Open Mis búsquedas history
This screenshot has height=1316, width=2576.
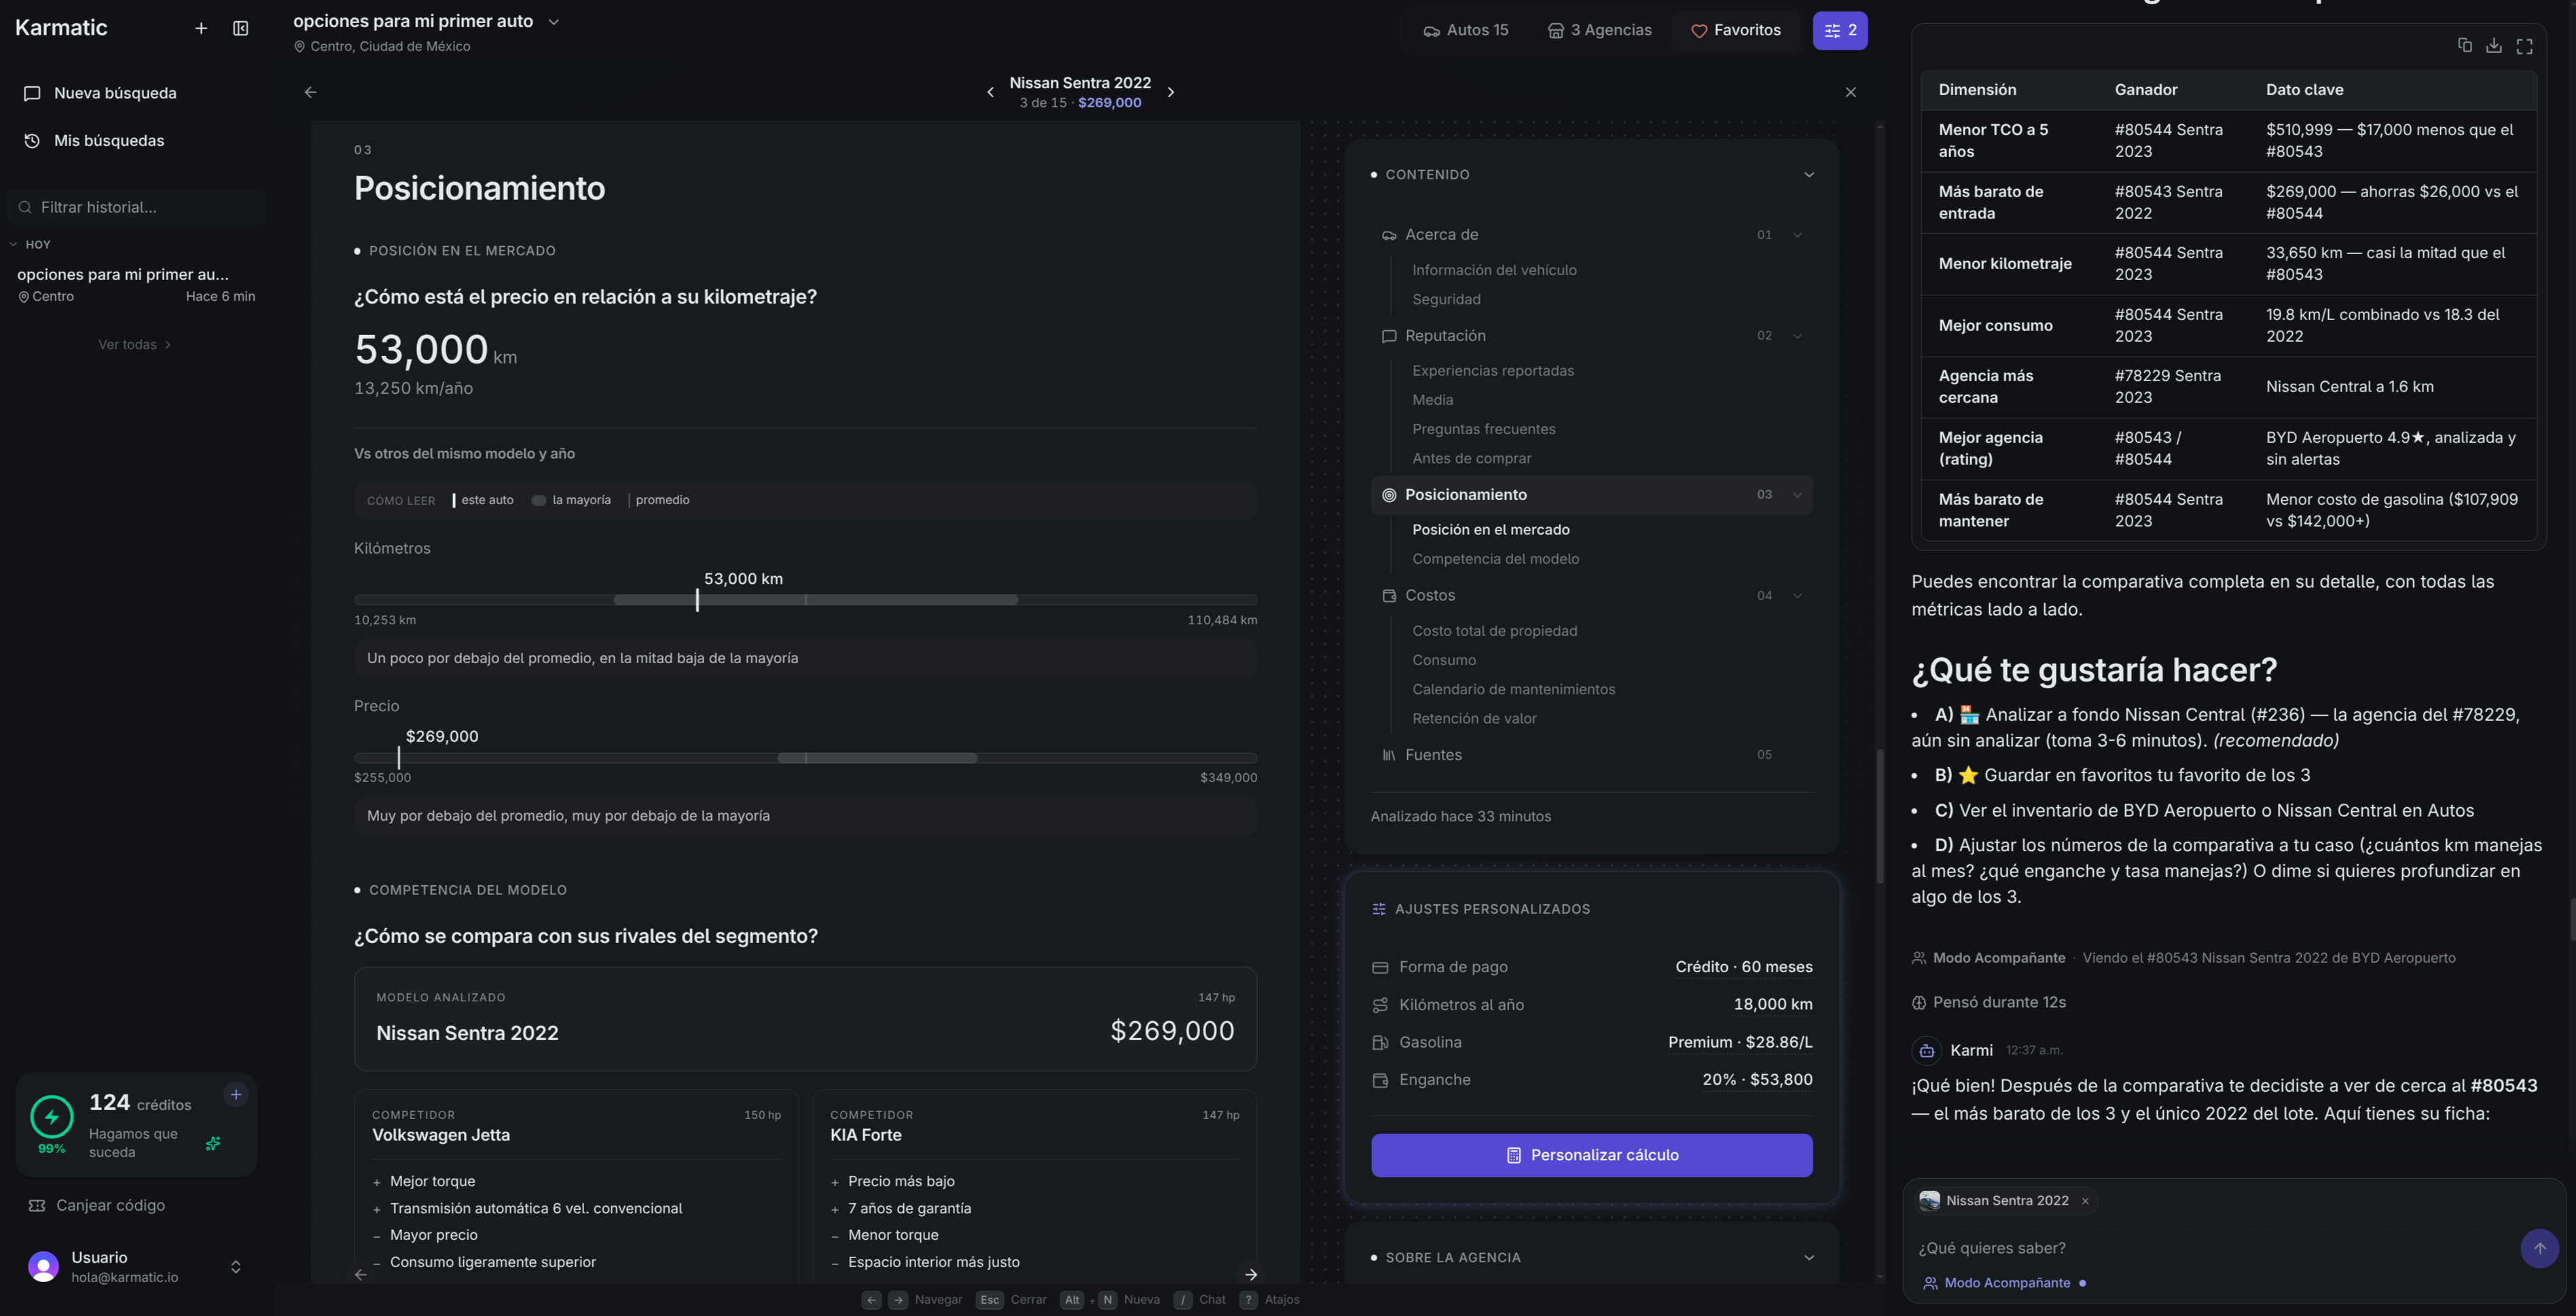[x=137, y=141]
